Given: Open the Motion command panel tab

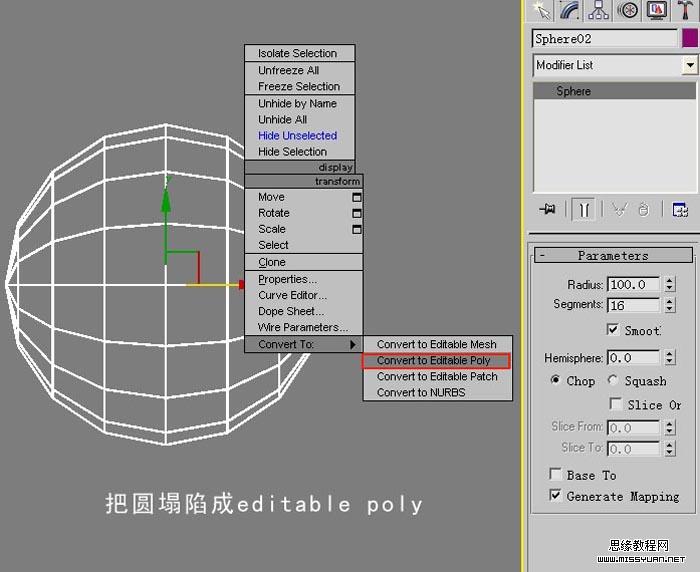Looking at the screenshot, I should click(628, 10).
